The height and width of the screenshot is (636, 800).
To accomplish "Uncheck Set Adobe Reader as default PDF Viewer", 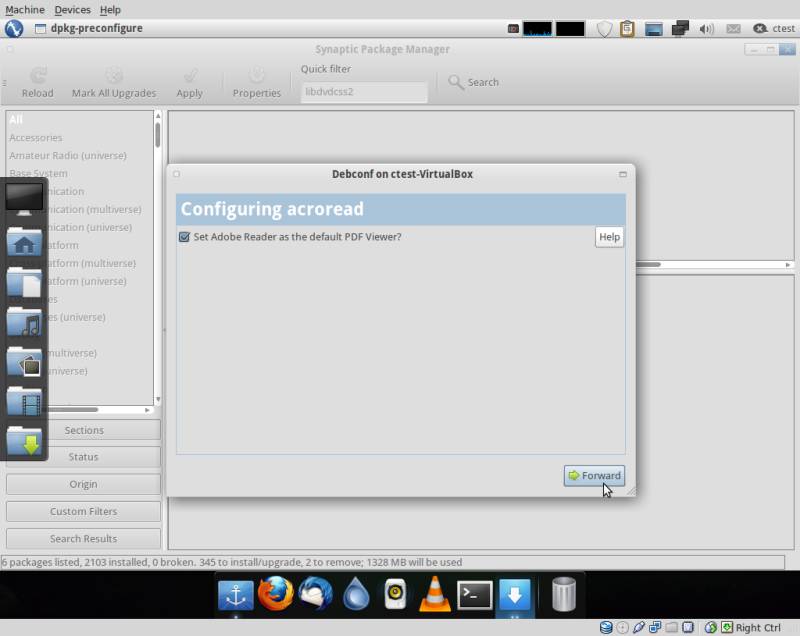I will (184, 237).
